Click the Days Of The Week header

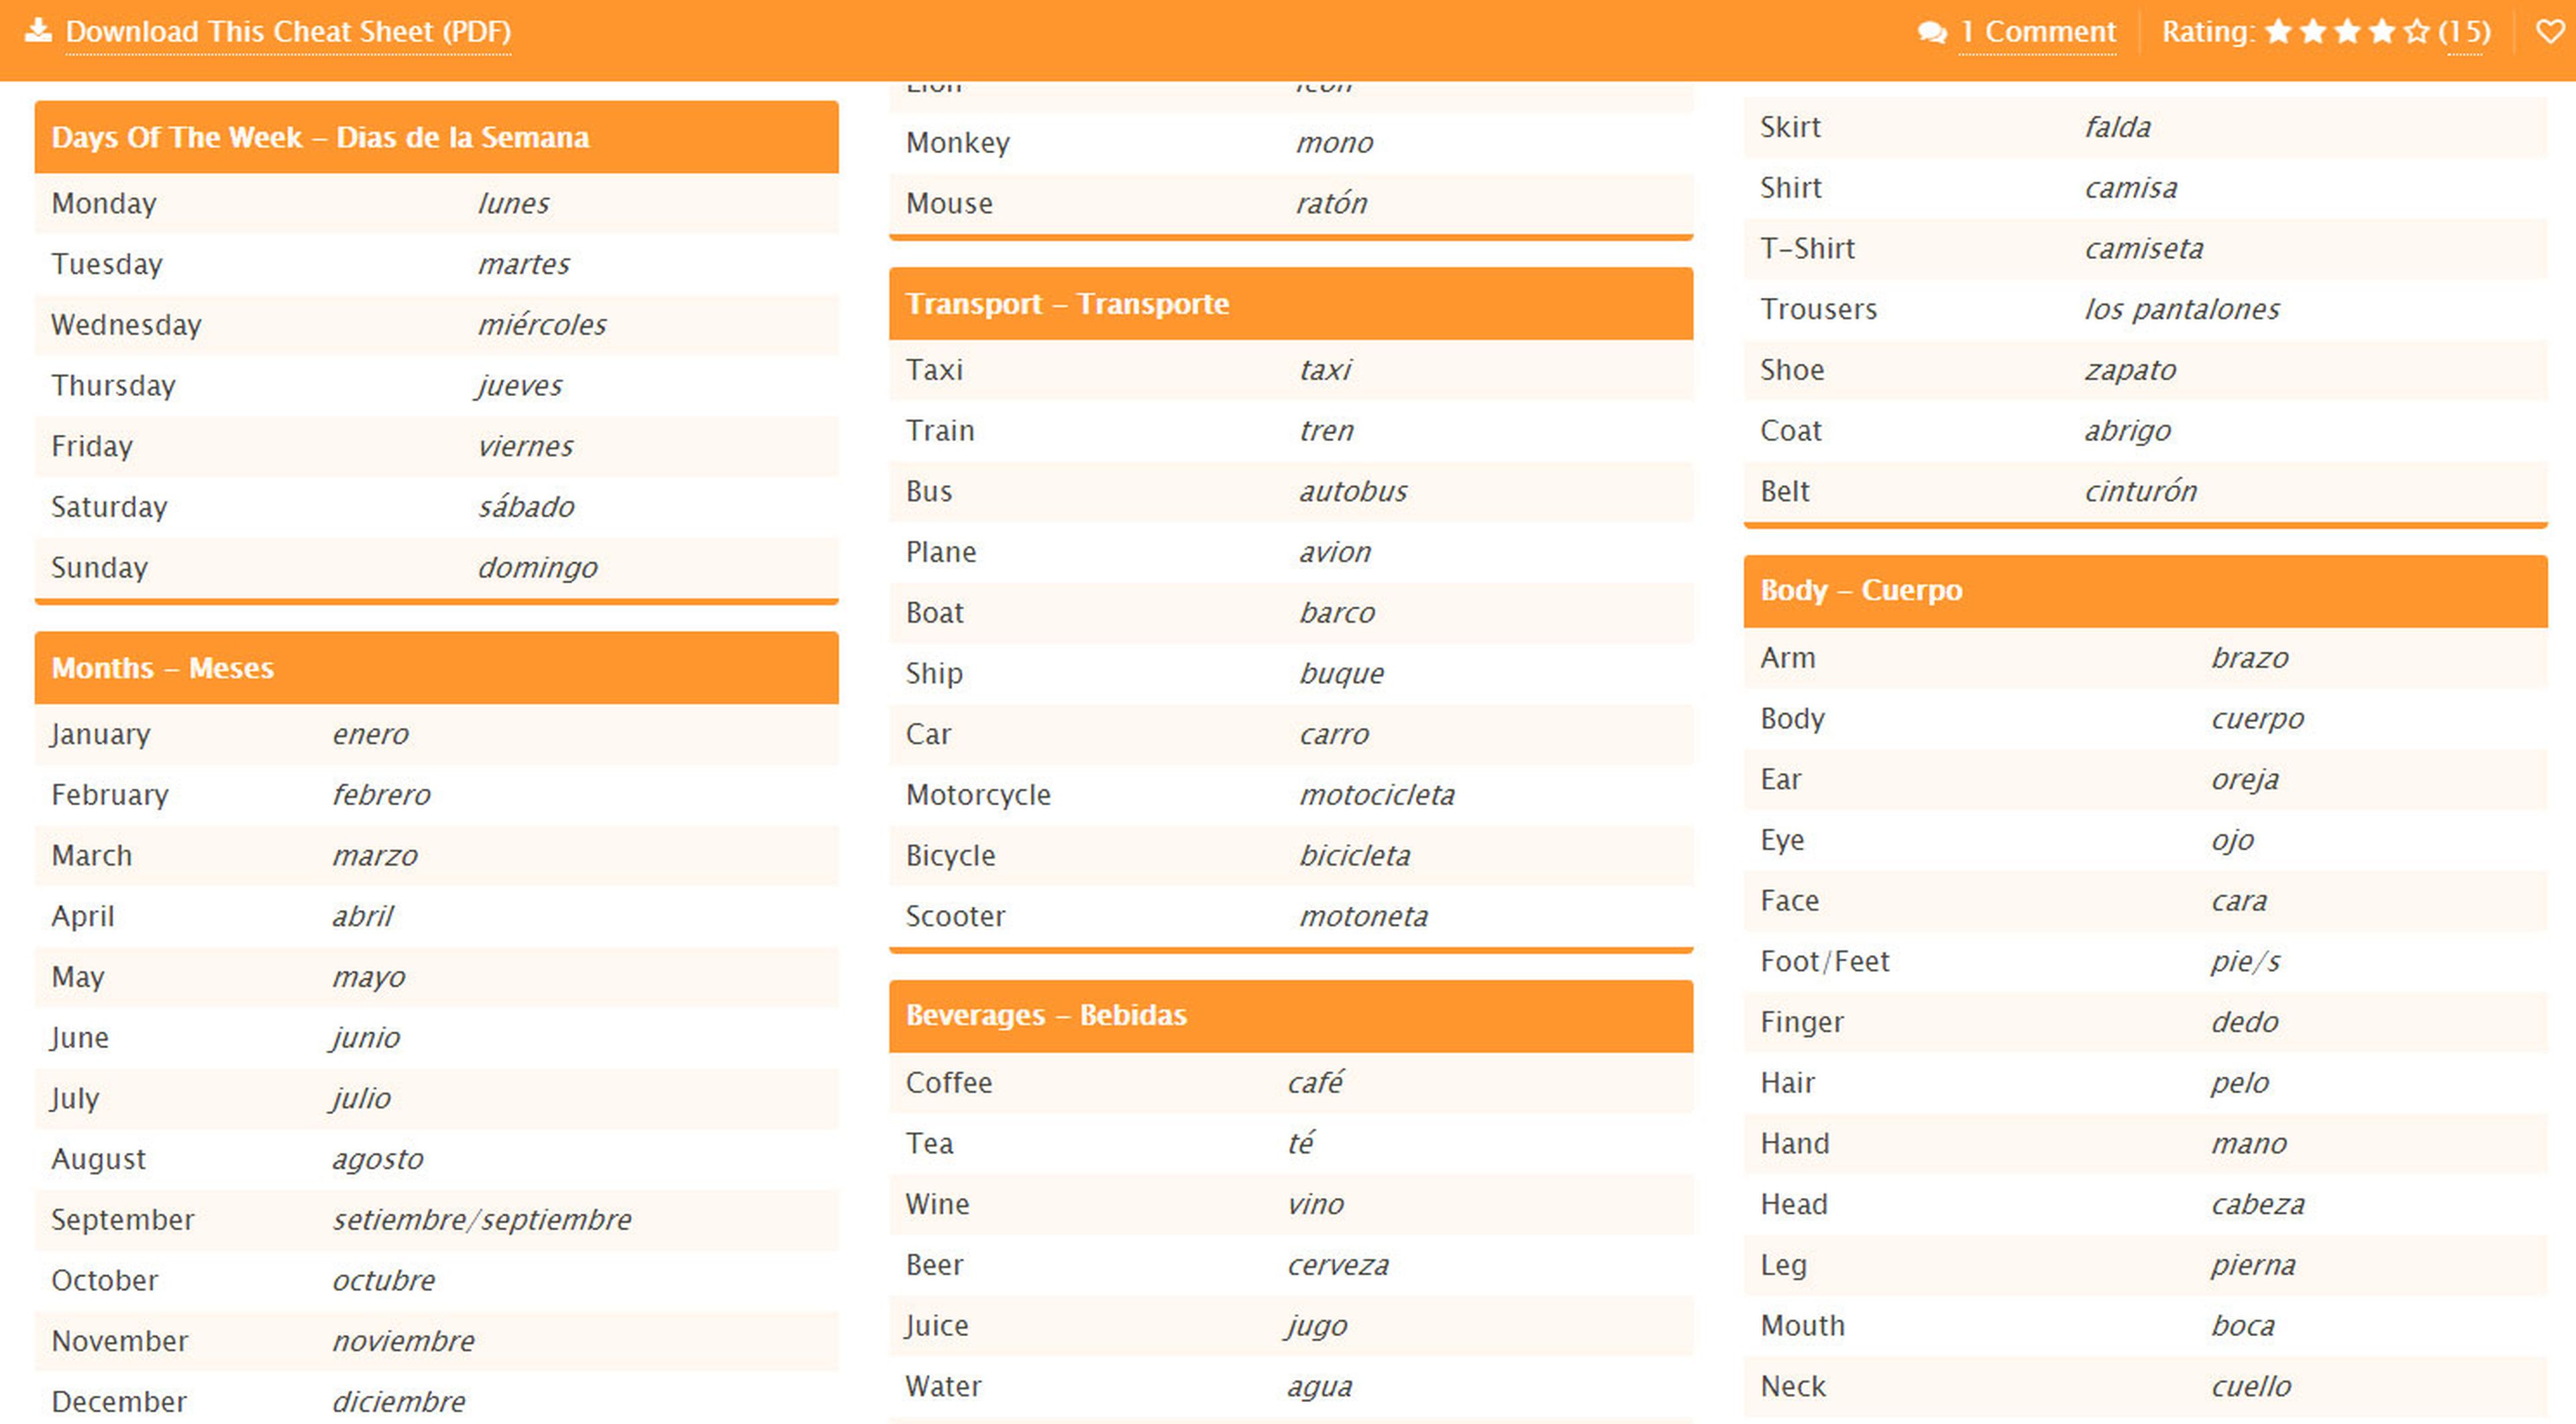[320, 137]
